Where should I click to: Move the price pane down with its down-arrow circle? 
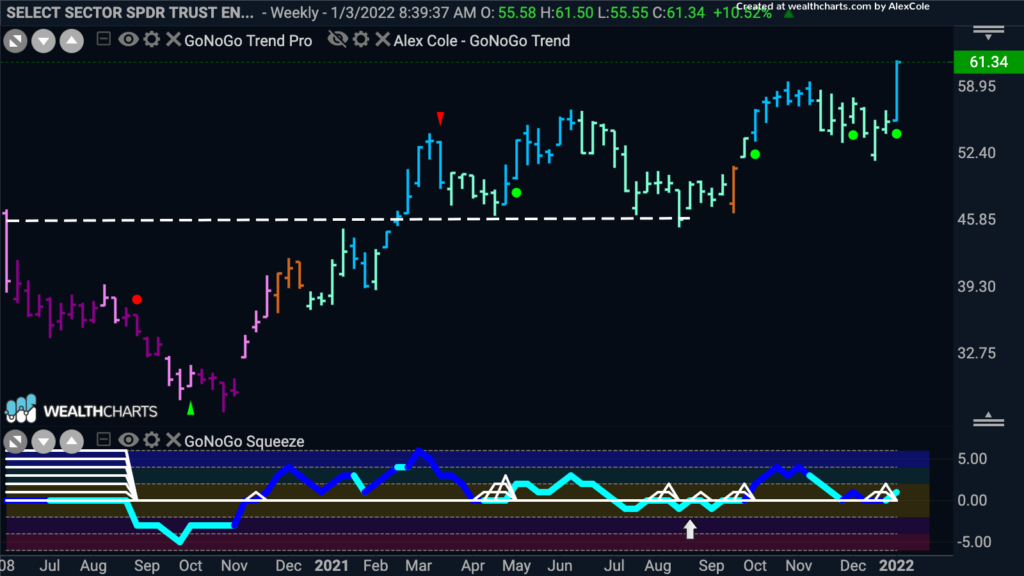click(43, 41)
